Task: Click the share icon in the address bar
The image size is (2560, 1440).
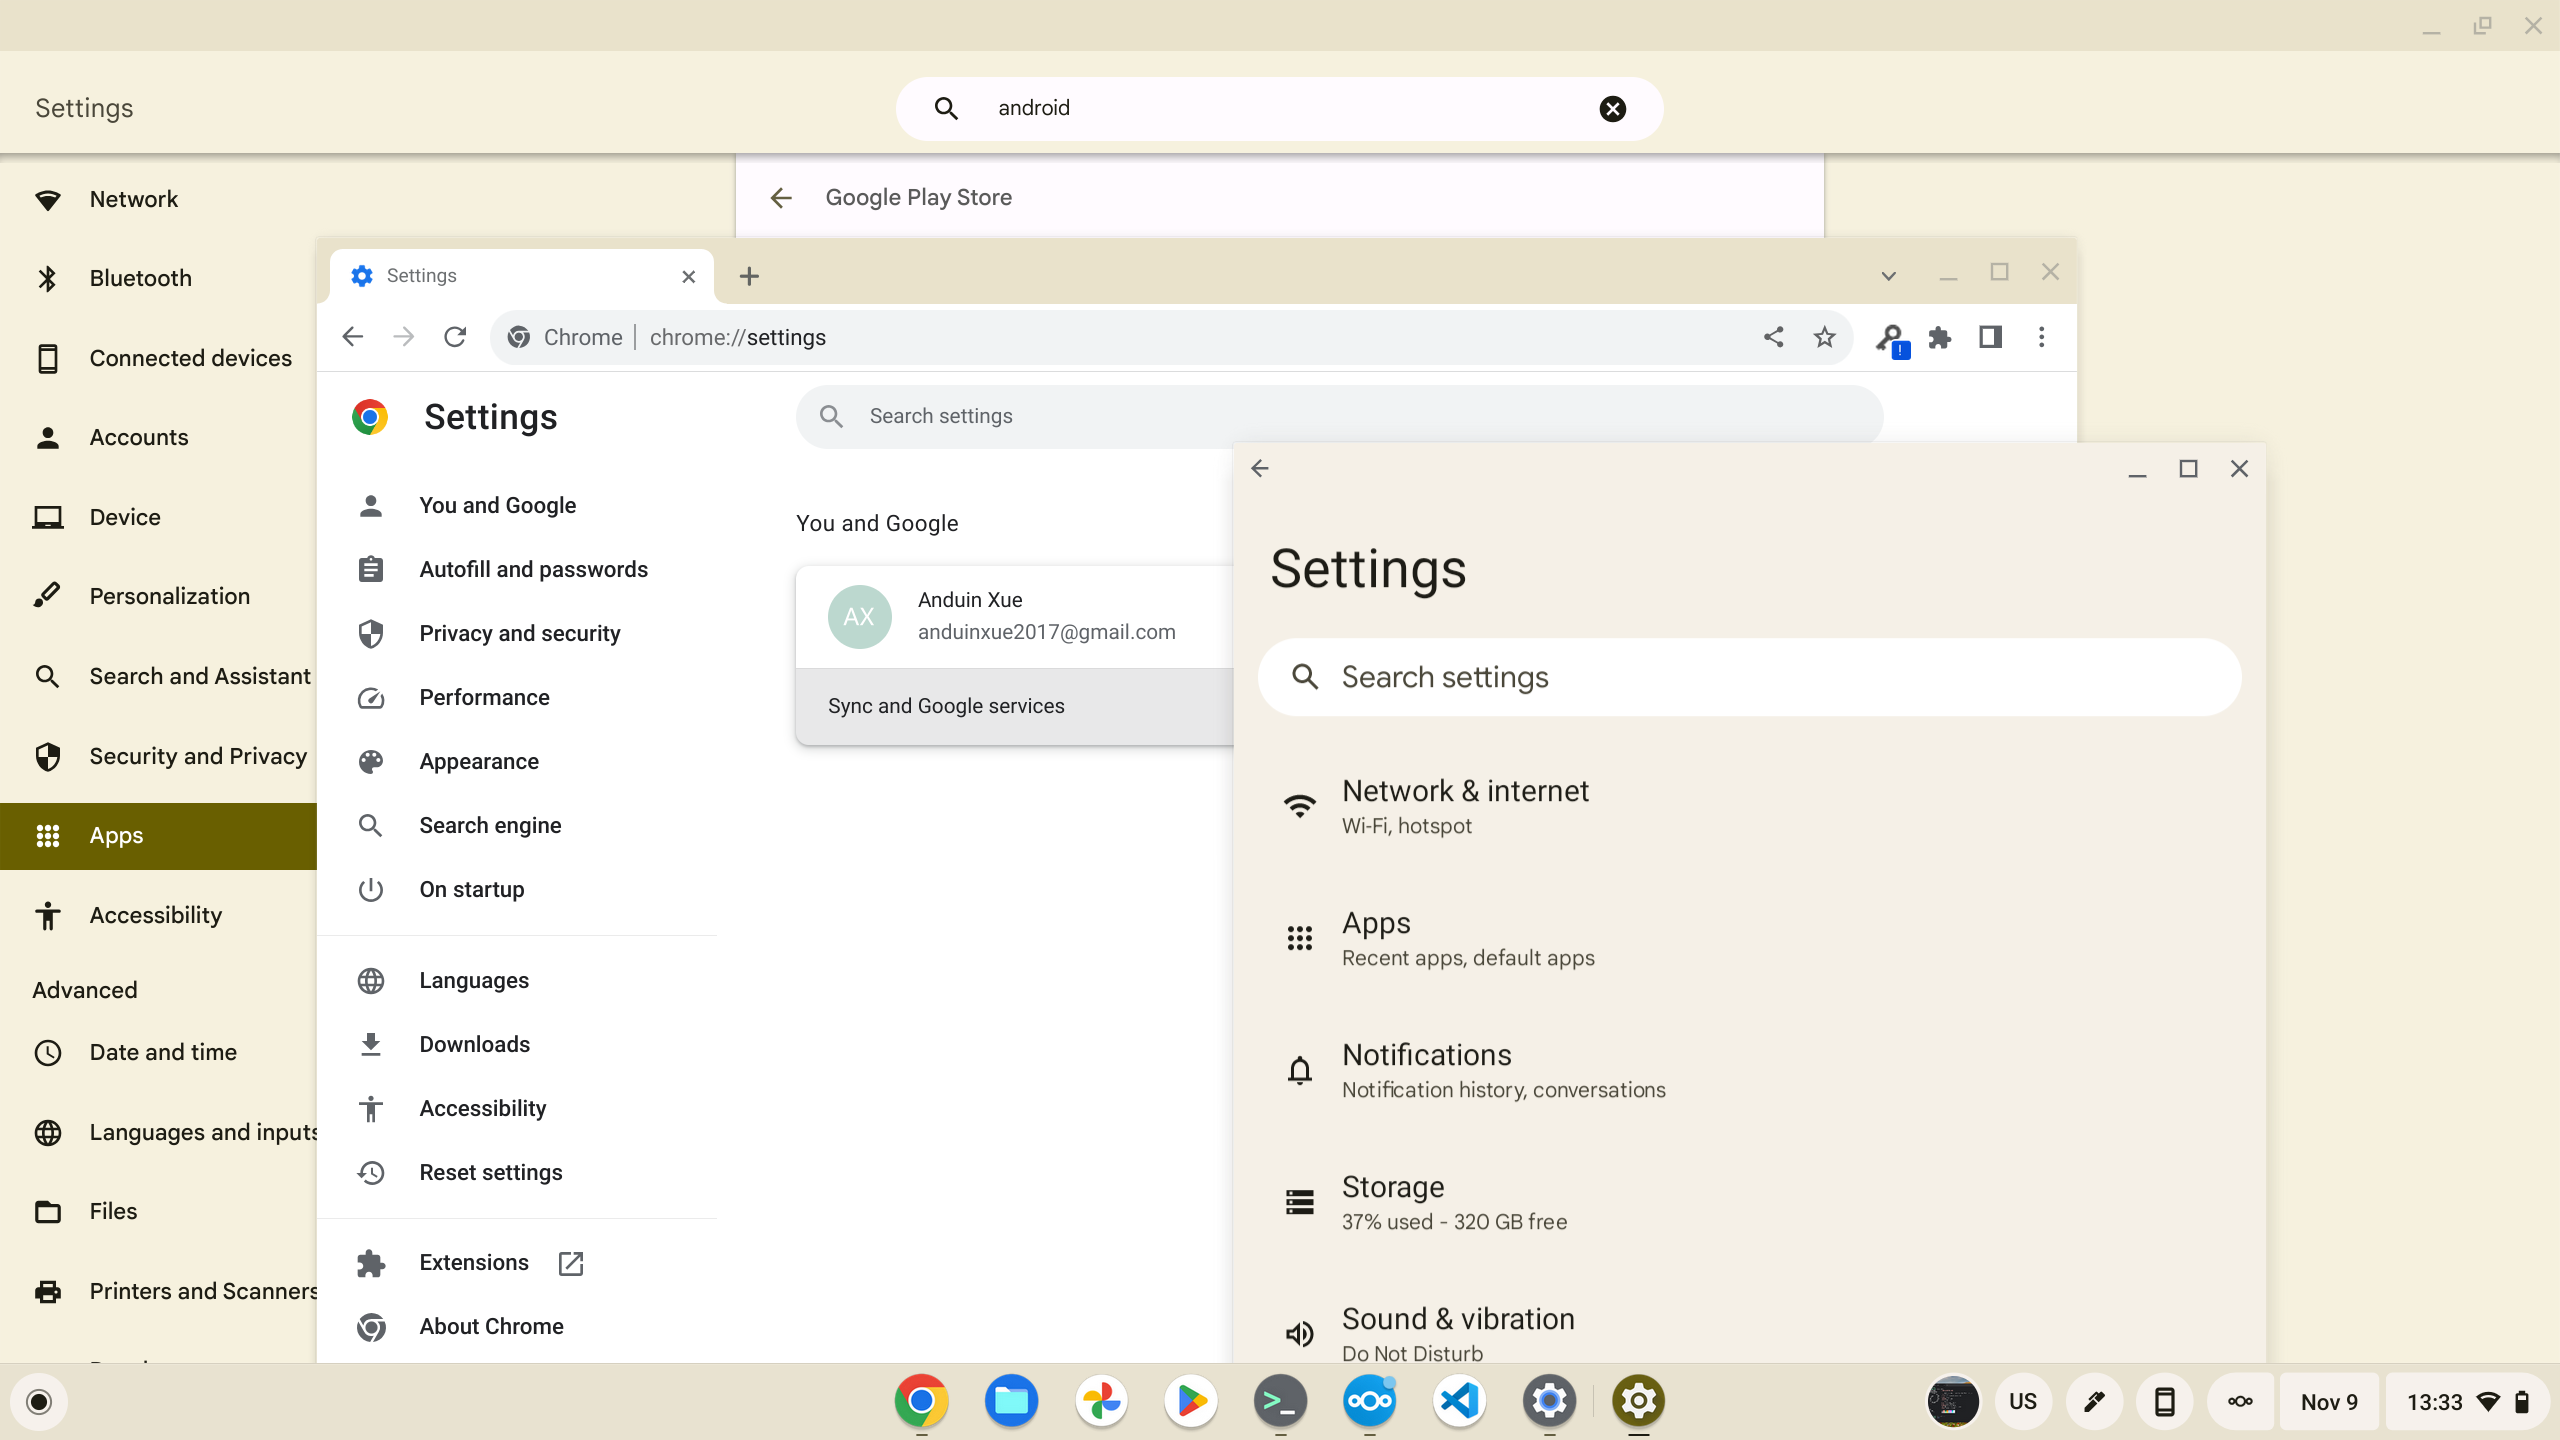Action: point(1773,337)
